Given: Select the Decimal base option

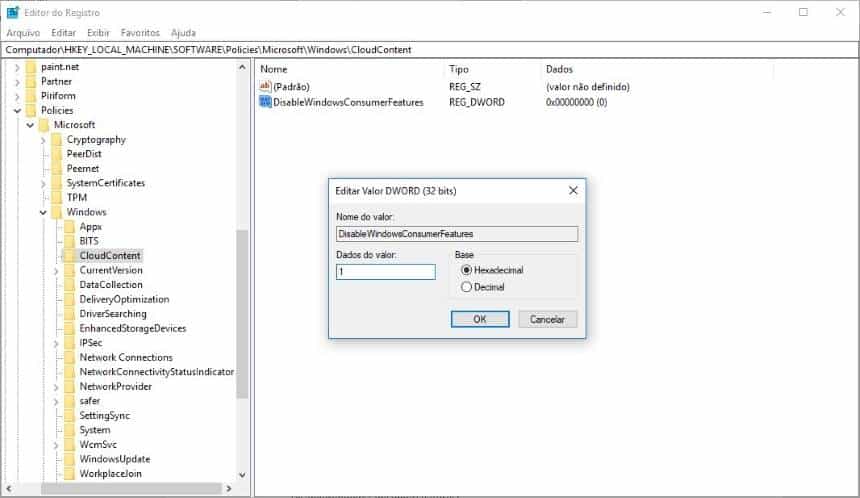Looking at the screenshot, I should (x=466, y=287).
